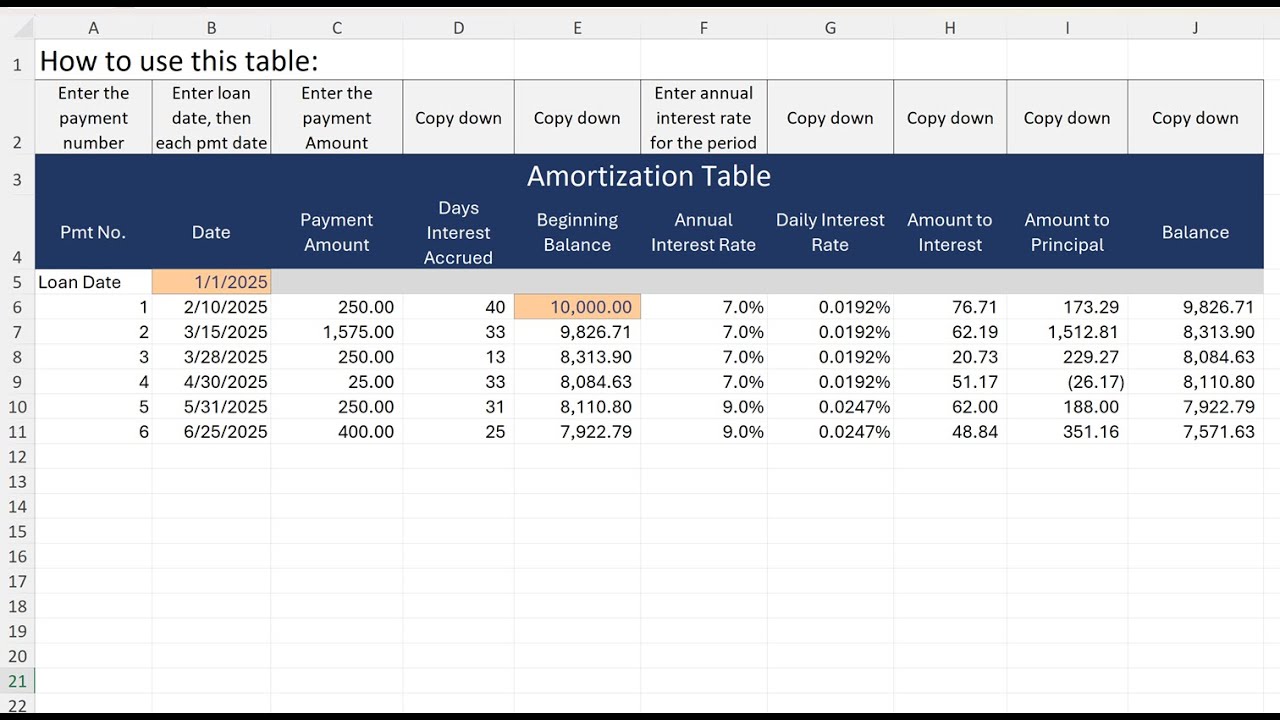The image size is (1280, 720).
Task: Click the date cell 3/15/2025
Action: (211, 332)
